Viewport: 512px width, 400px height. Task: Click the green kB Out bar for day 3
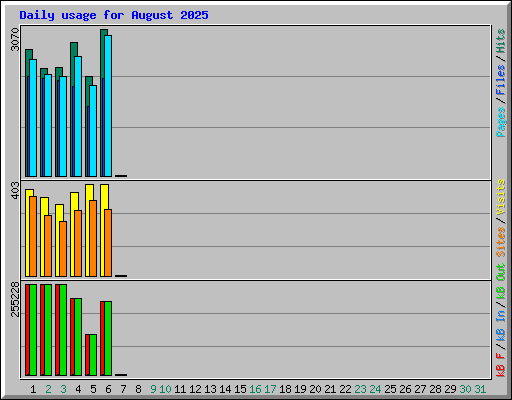click(63, 330)
